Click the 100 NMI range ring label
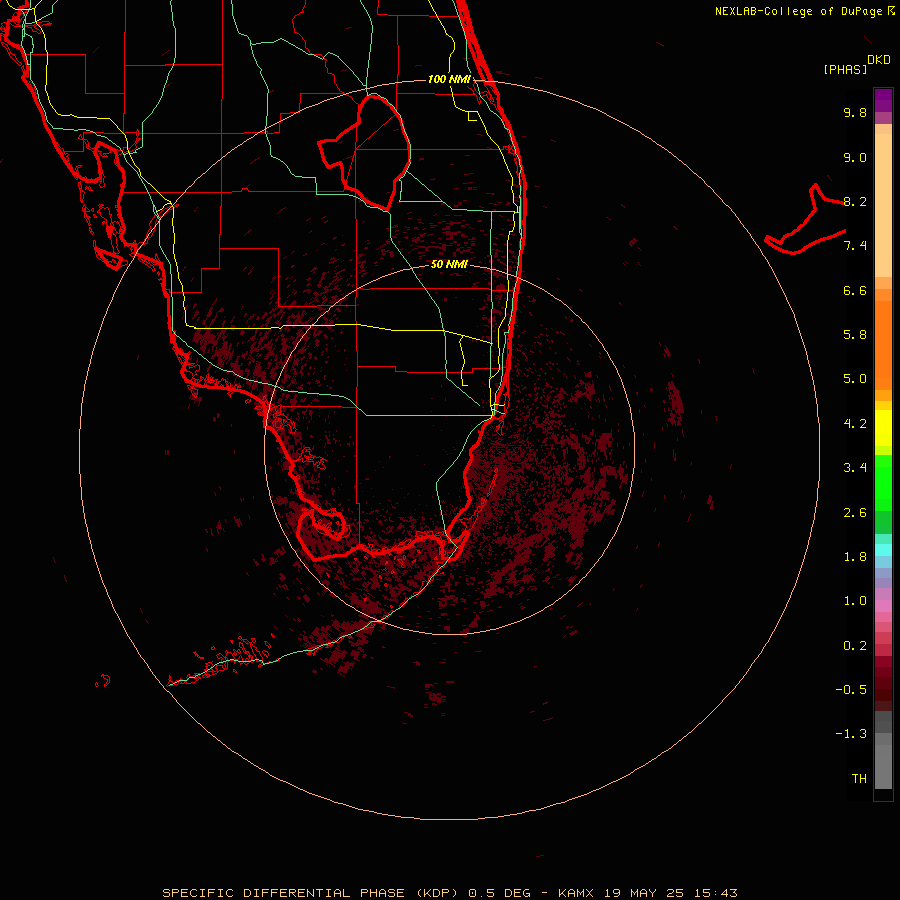The height and width of the screenshot is (900, 900). click(449, 79)
